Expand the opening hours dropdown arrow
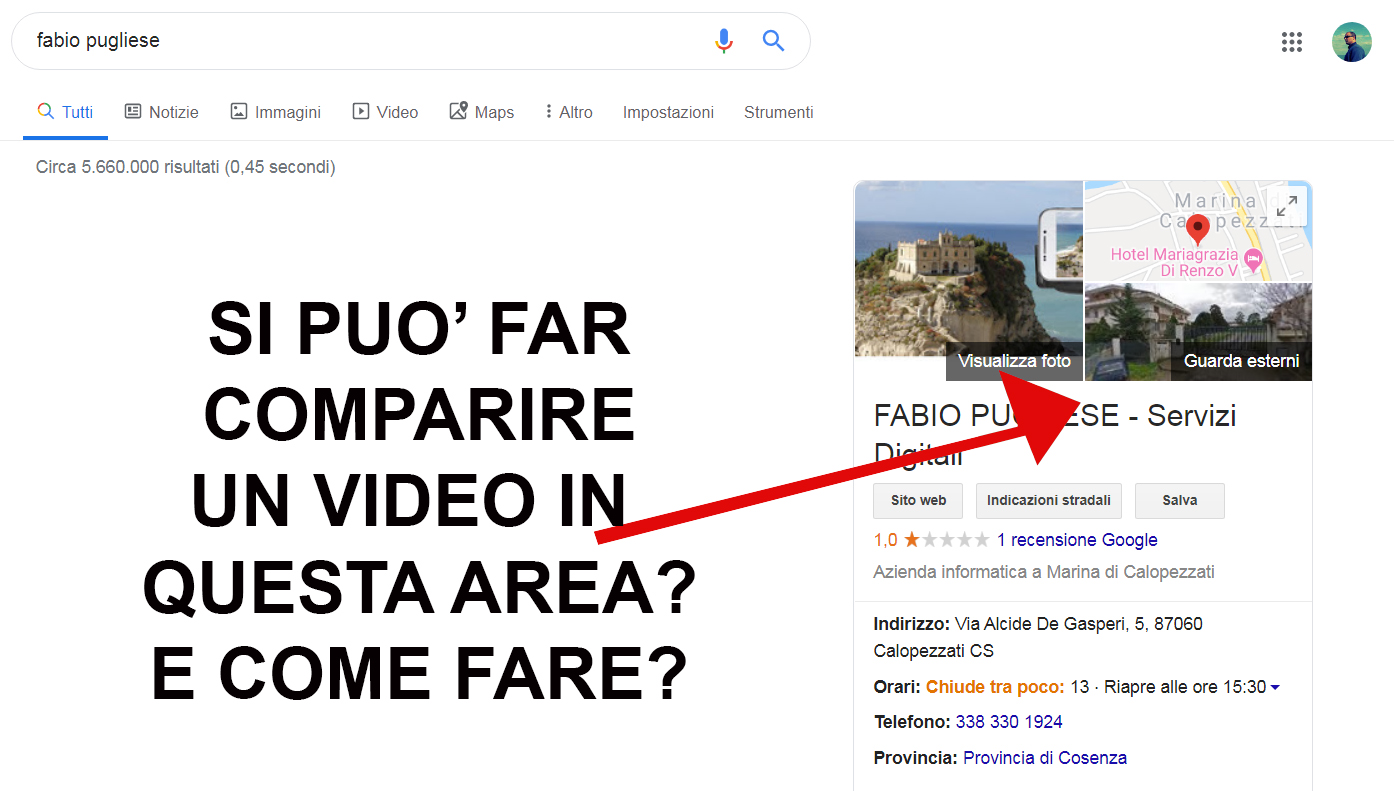This screenshot has height=791, width=1394. (x=1275, y=688)
